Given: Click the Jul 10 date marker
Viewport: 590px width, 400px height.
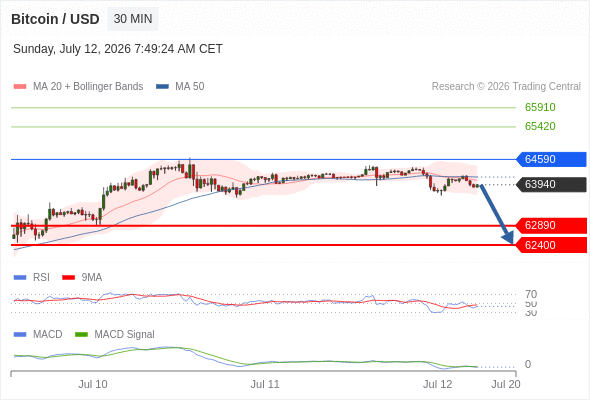Looking at the screenshot, I should (93, 384).
